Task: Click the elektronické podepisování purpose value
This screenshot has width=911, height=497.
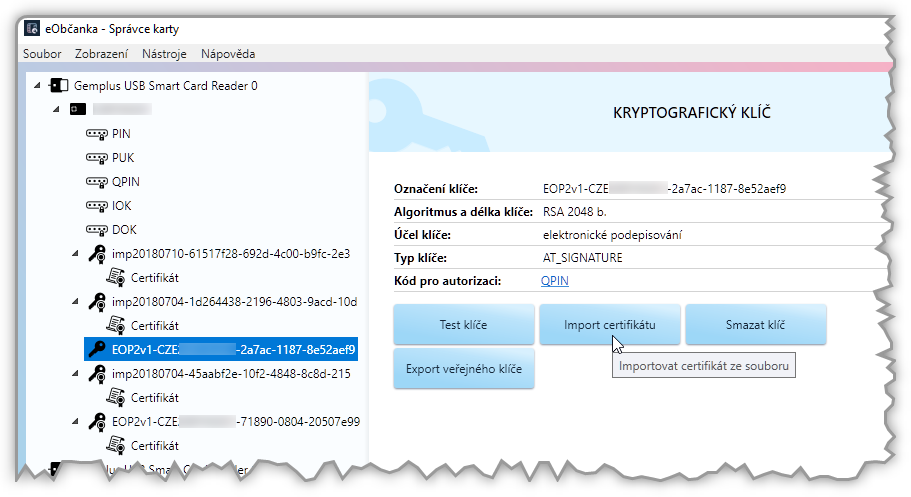Action: 612,235
